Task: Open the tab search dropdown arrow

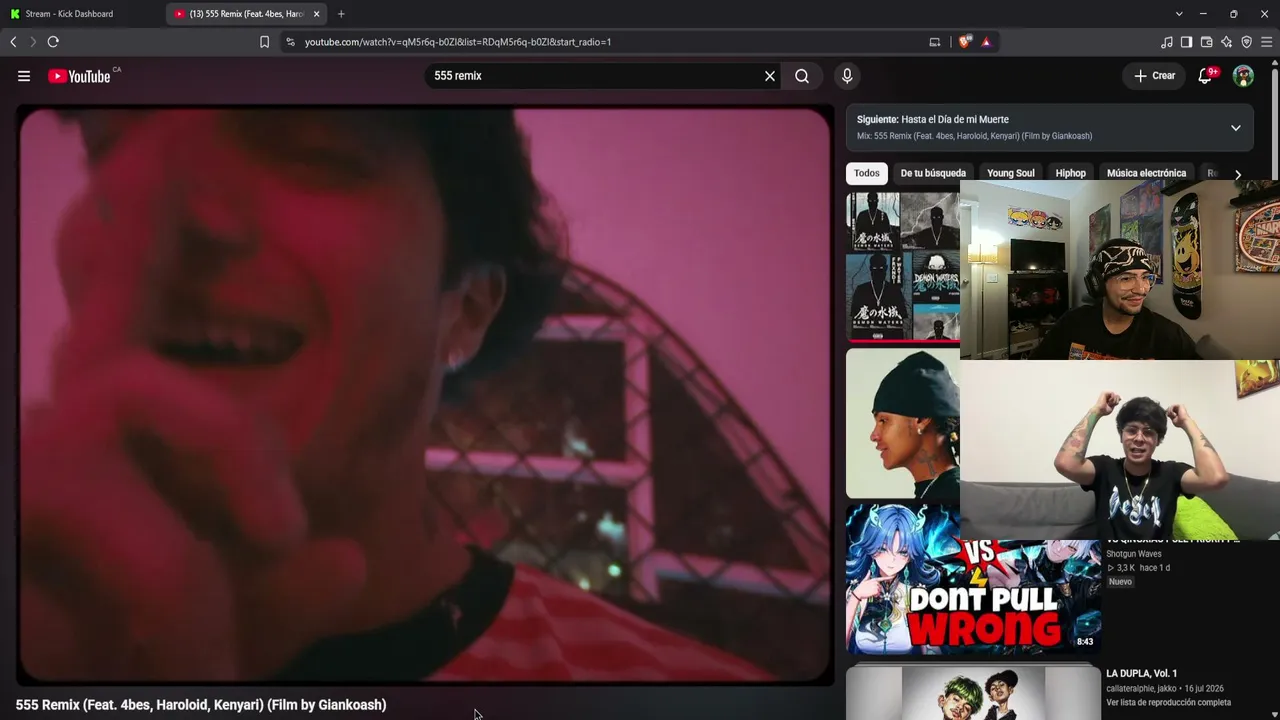Action: pos(1179,14)
